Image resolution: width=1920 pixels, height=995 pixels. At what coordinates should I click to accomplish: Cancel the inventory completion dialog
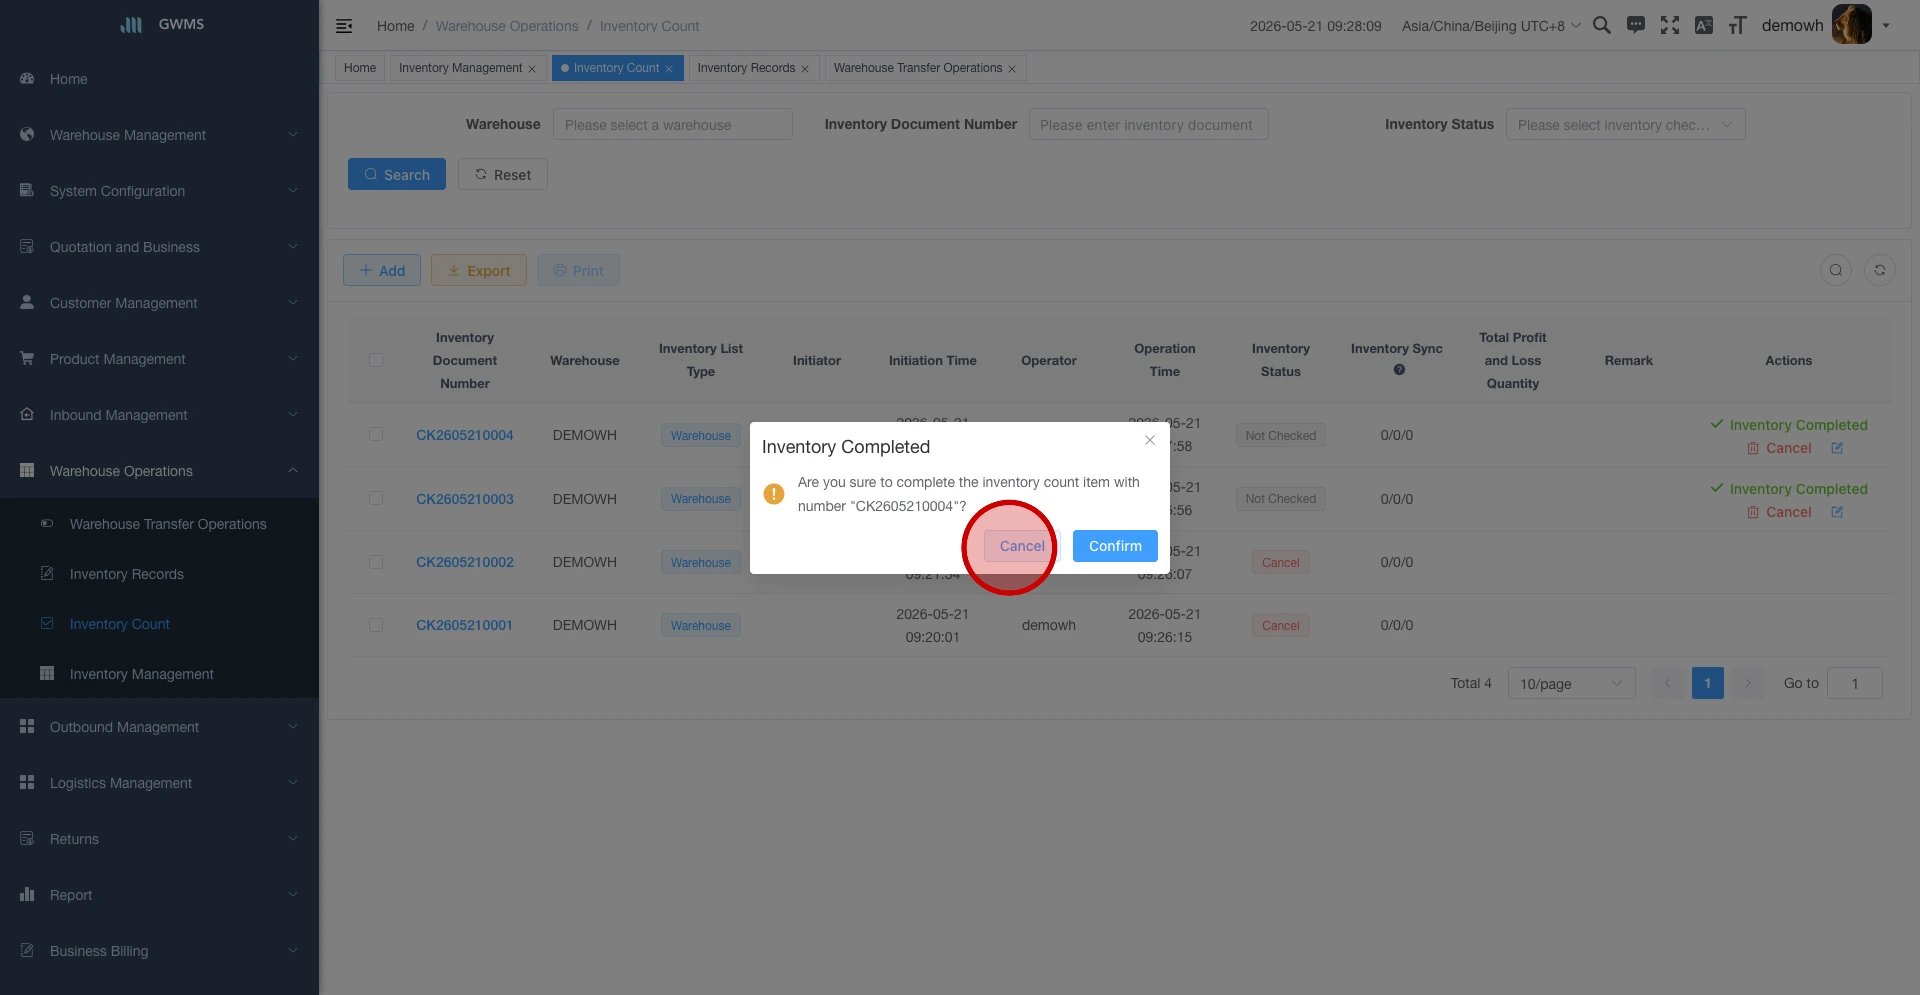[x=1022, y=546]
